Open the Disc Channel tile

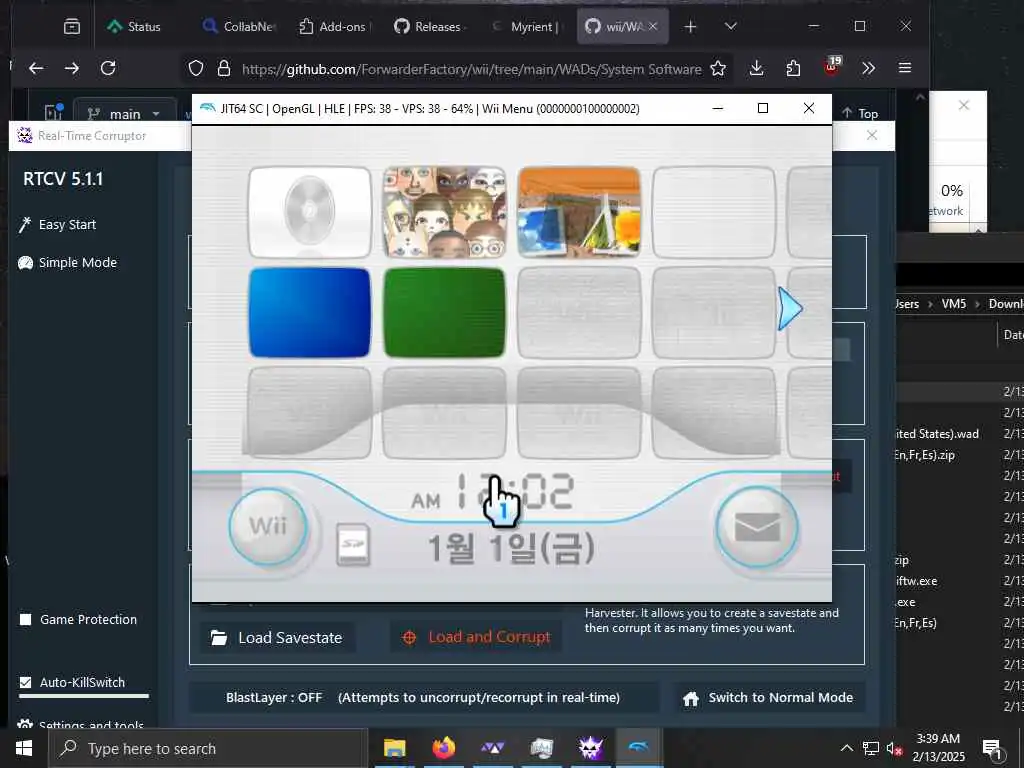310,212
